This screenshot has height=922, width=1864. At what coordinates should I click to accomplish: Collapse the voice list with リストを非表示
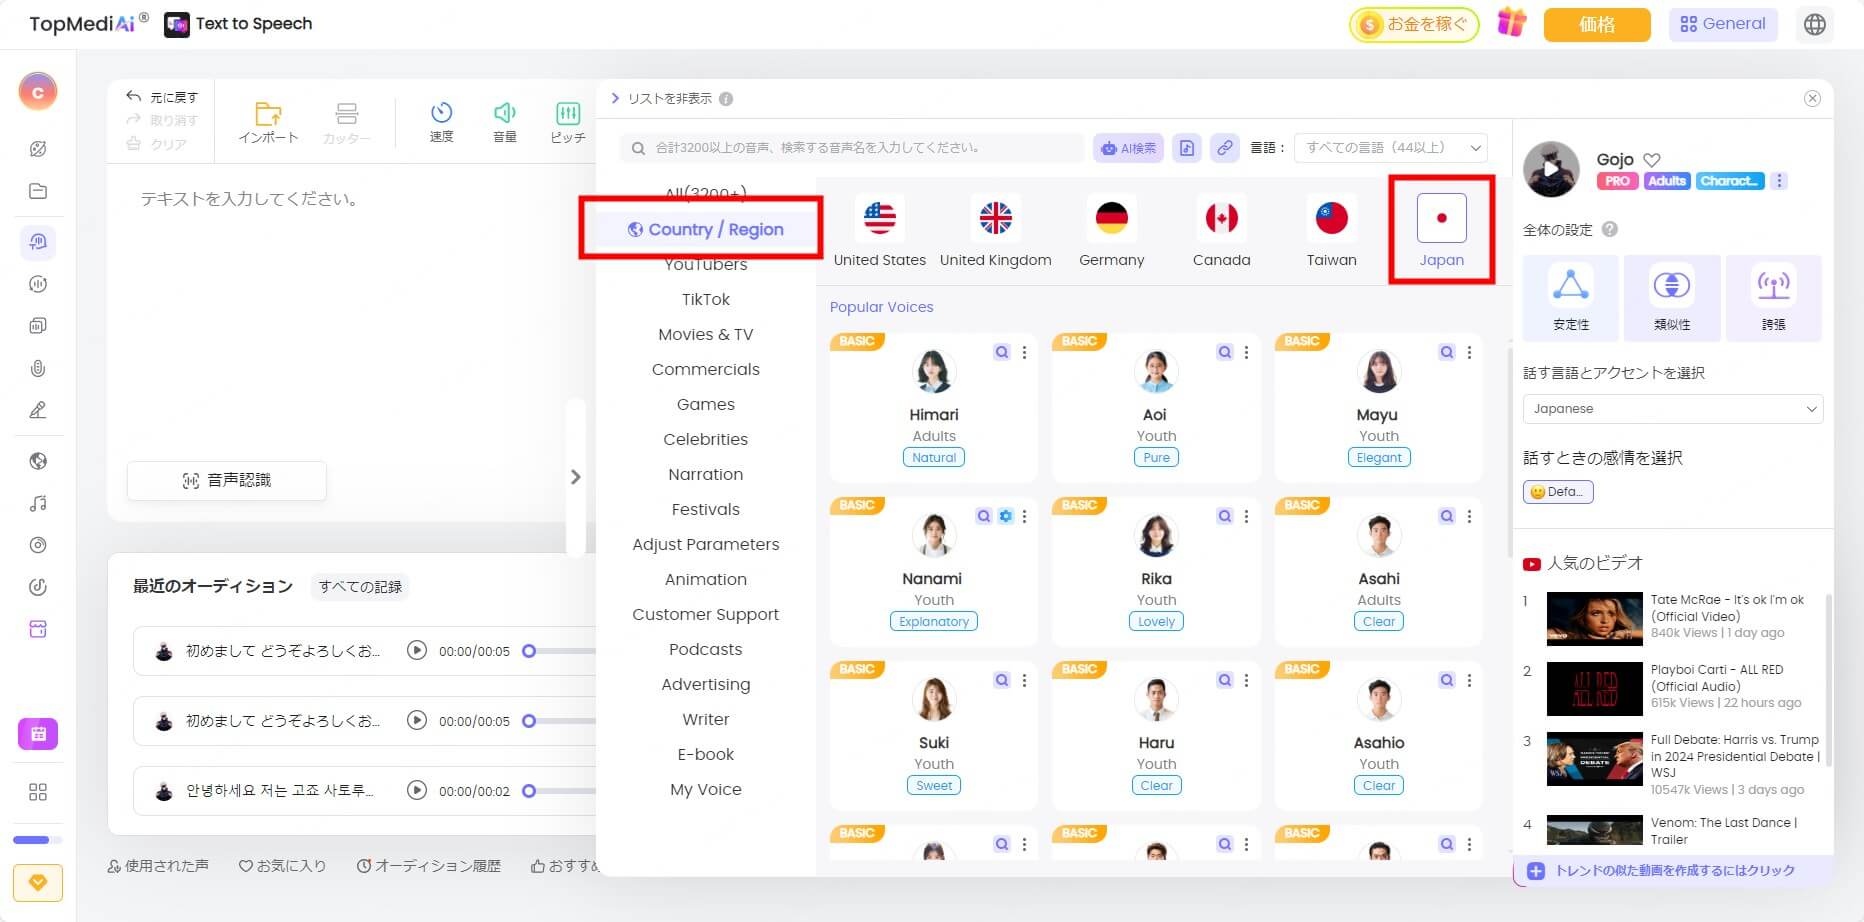click(x=661, y=99)
